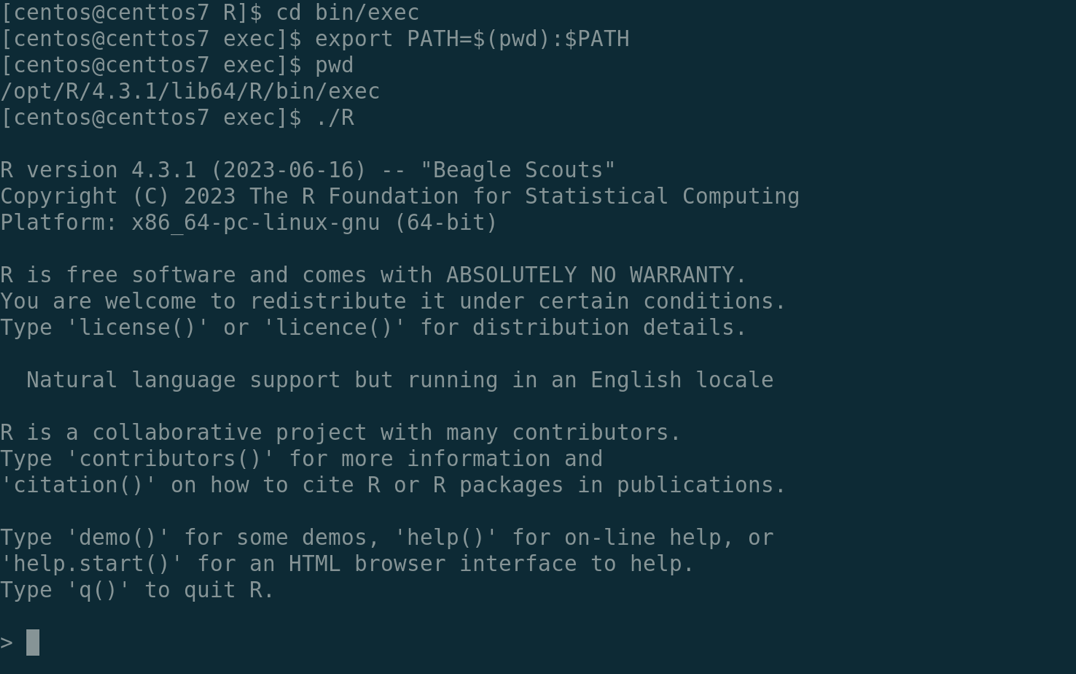The height and width of the screenshot is (674, 1076).
Task: Click the '/opt/R/4.3.1/lib64/R/bin/exec' path output
Action: [190, 91]
